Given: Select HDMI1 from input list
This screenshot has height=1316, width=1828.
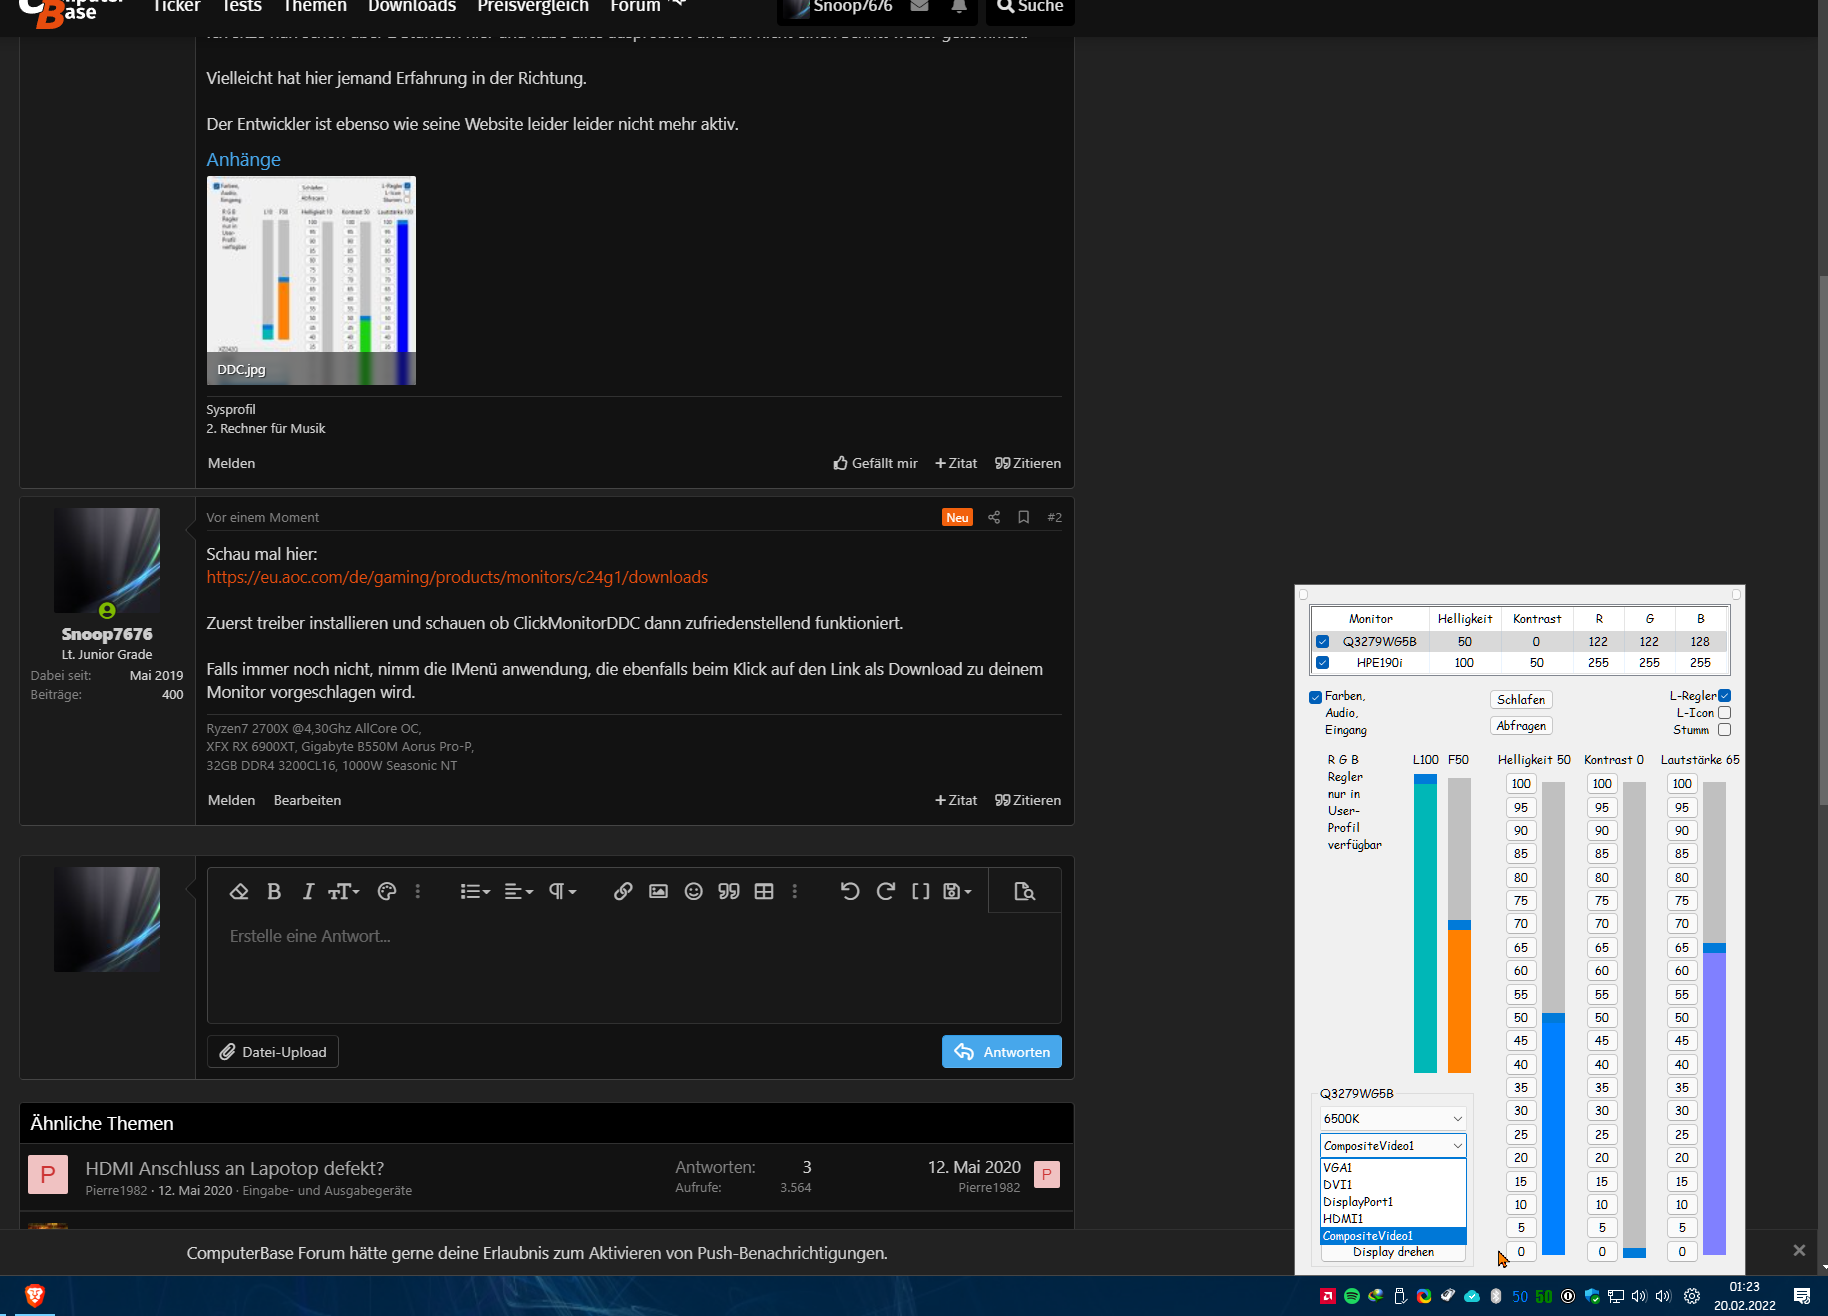Looking at the screenshot, I should point(1393,1219).
